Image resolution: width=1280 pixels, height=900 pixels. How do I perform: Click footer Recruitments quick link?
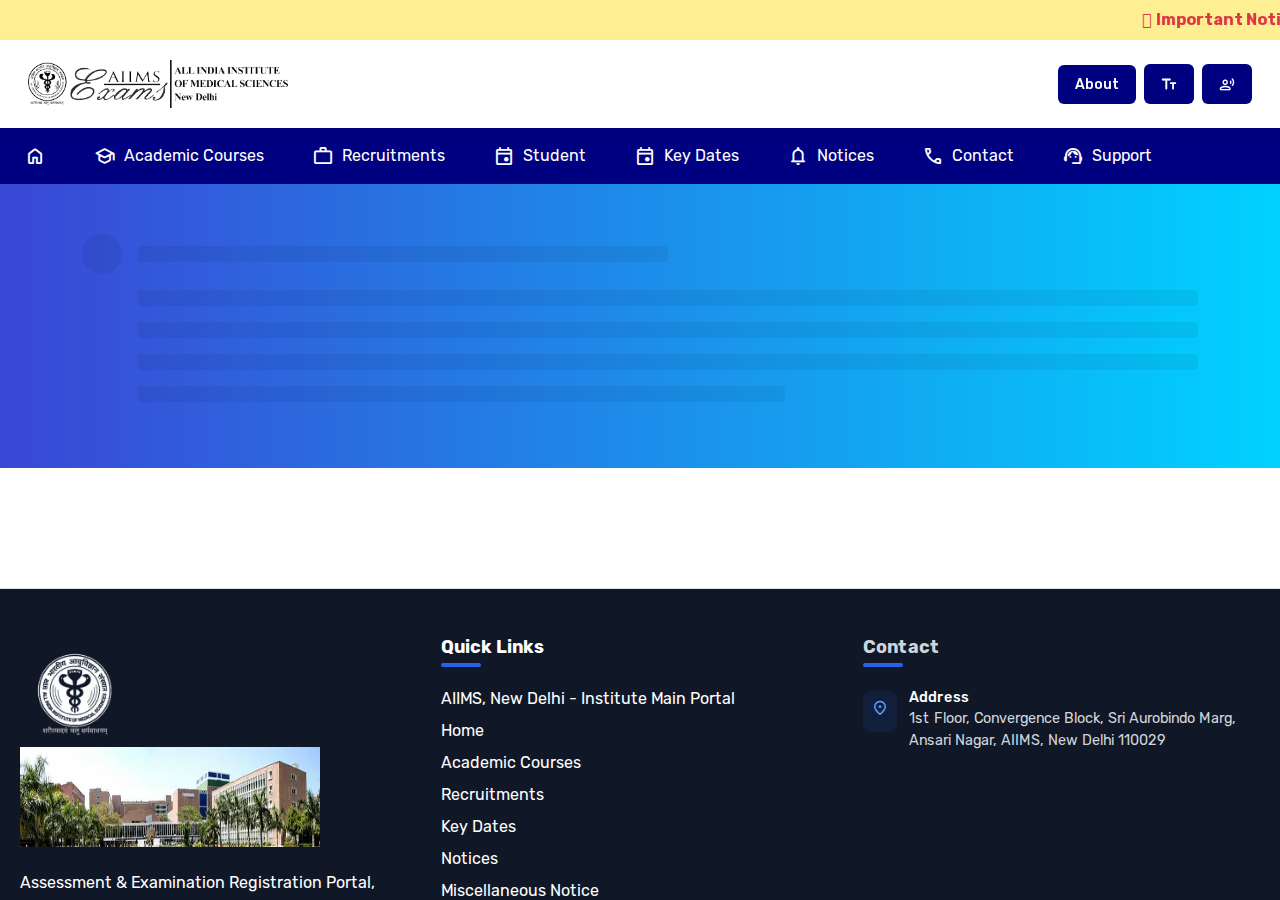coord(492,795)
